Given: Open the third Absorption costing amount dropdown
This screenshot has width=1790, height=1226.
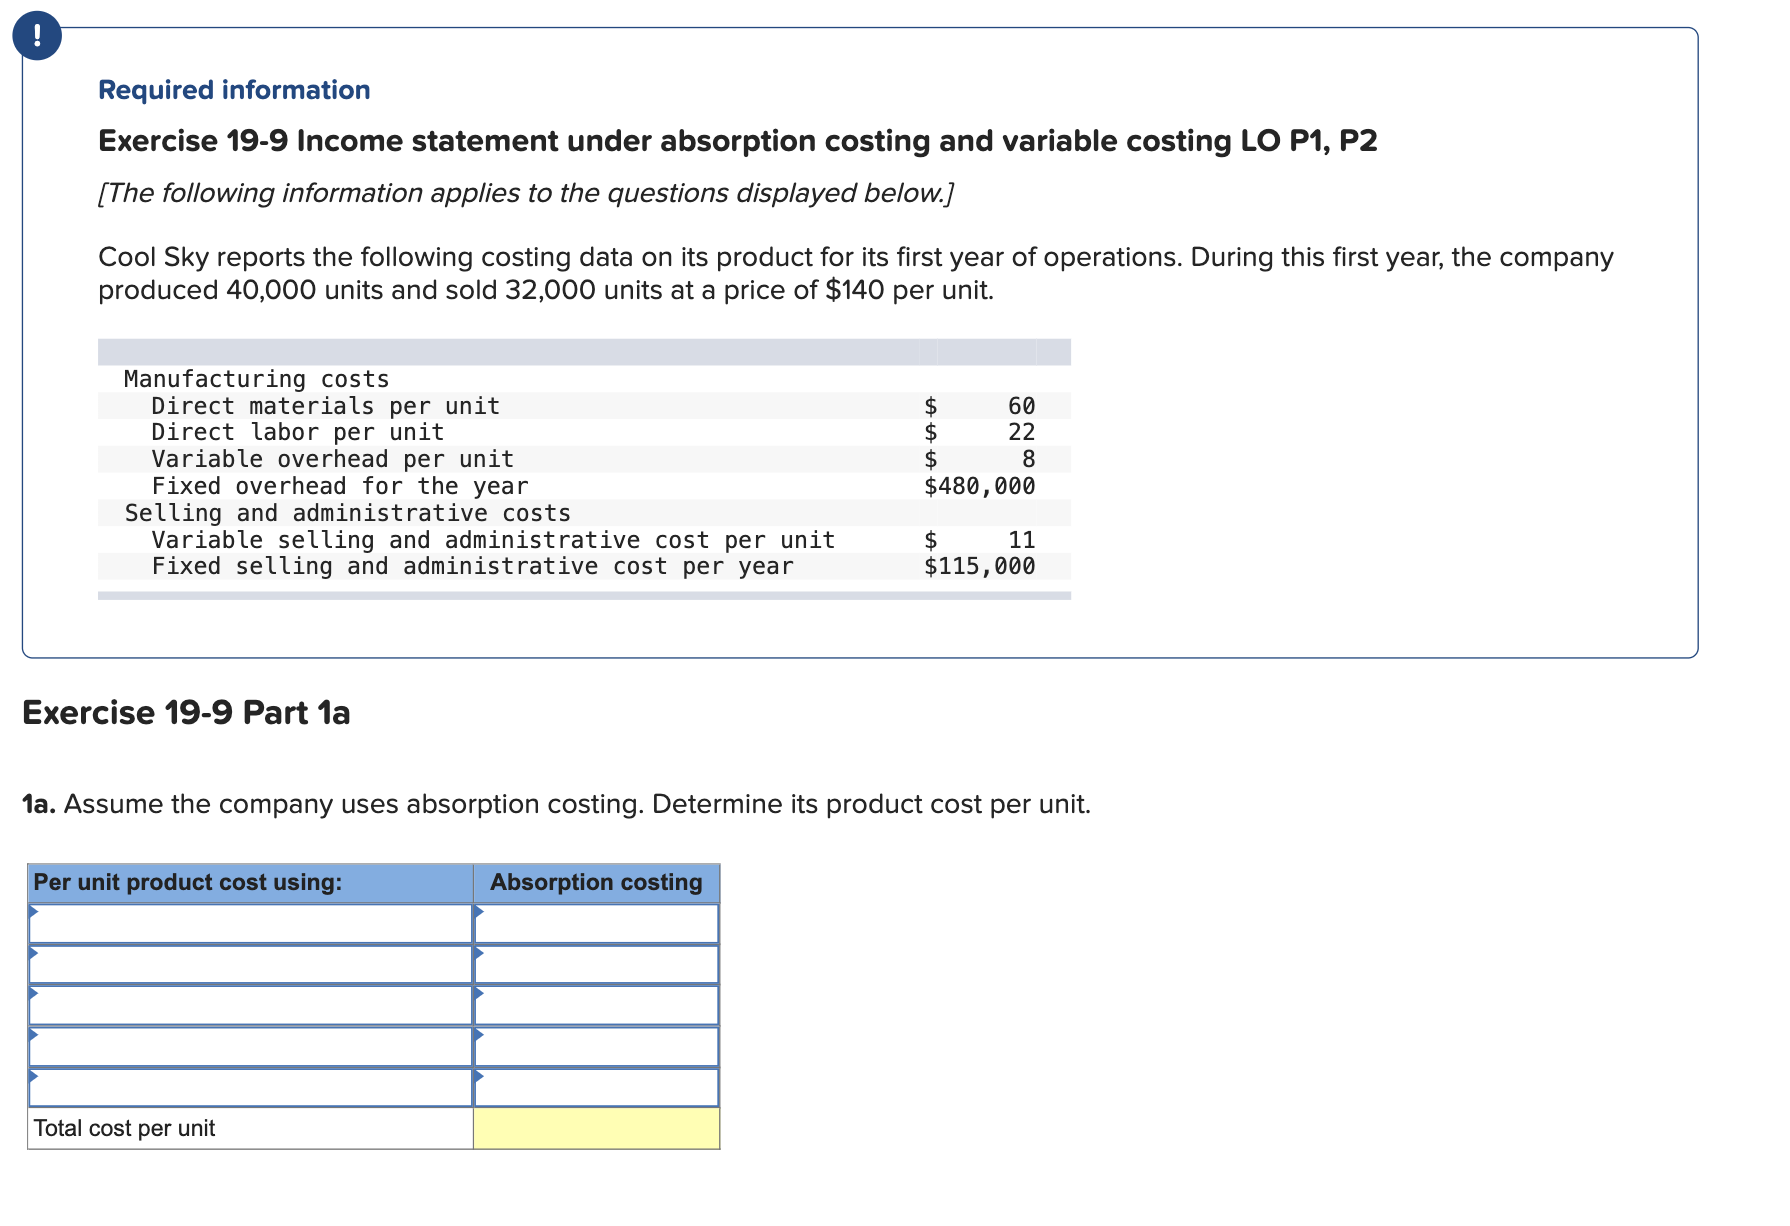Looking at the screenshot, I should click(595, 1005).
